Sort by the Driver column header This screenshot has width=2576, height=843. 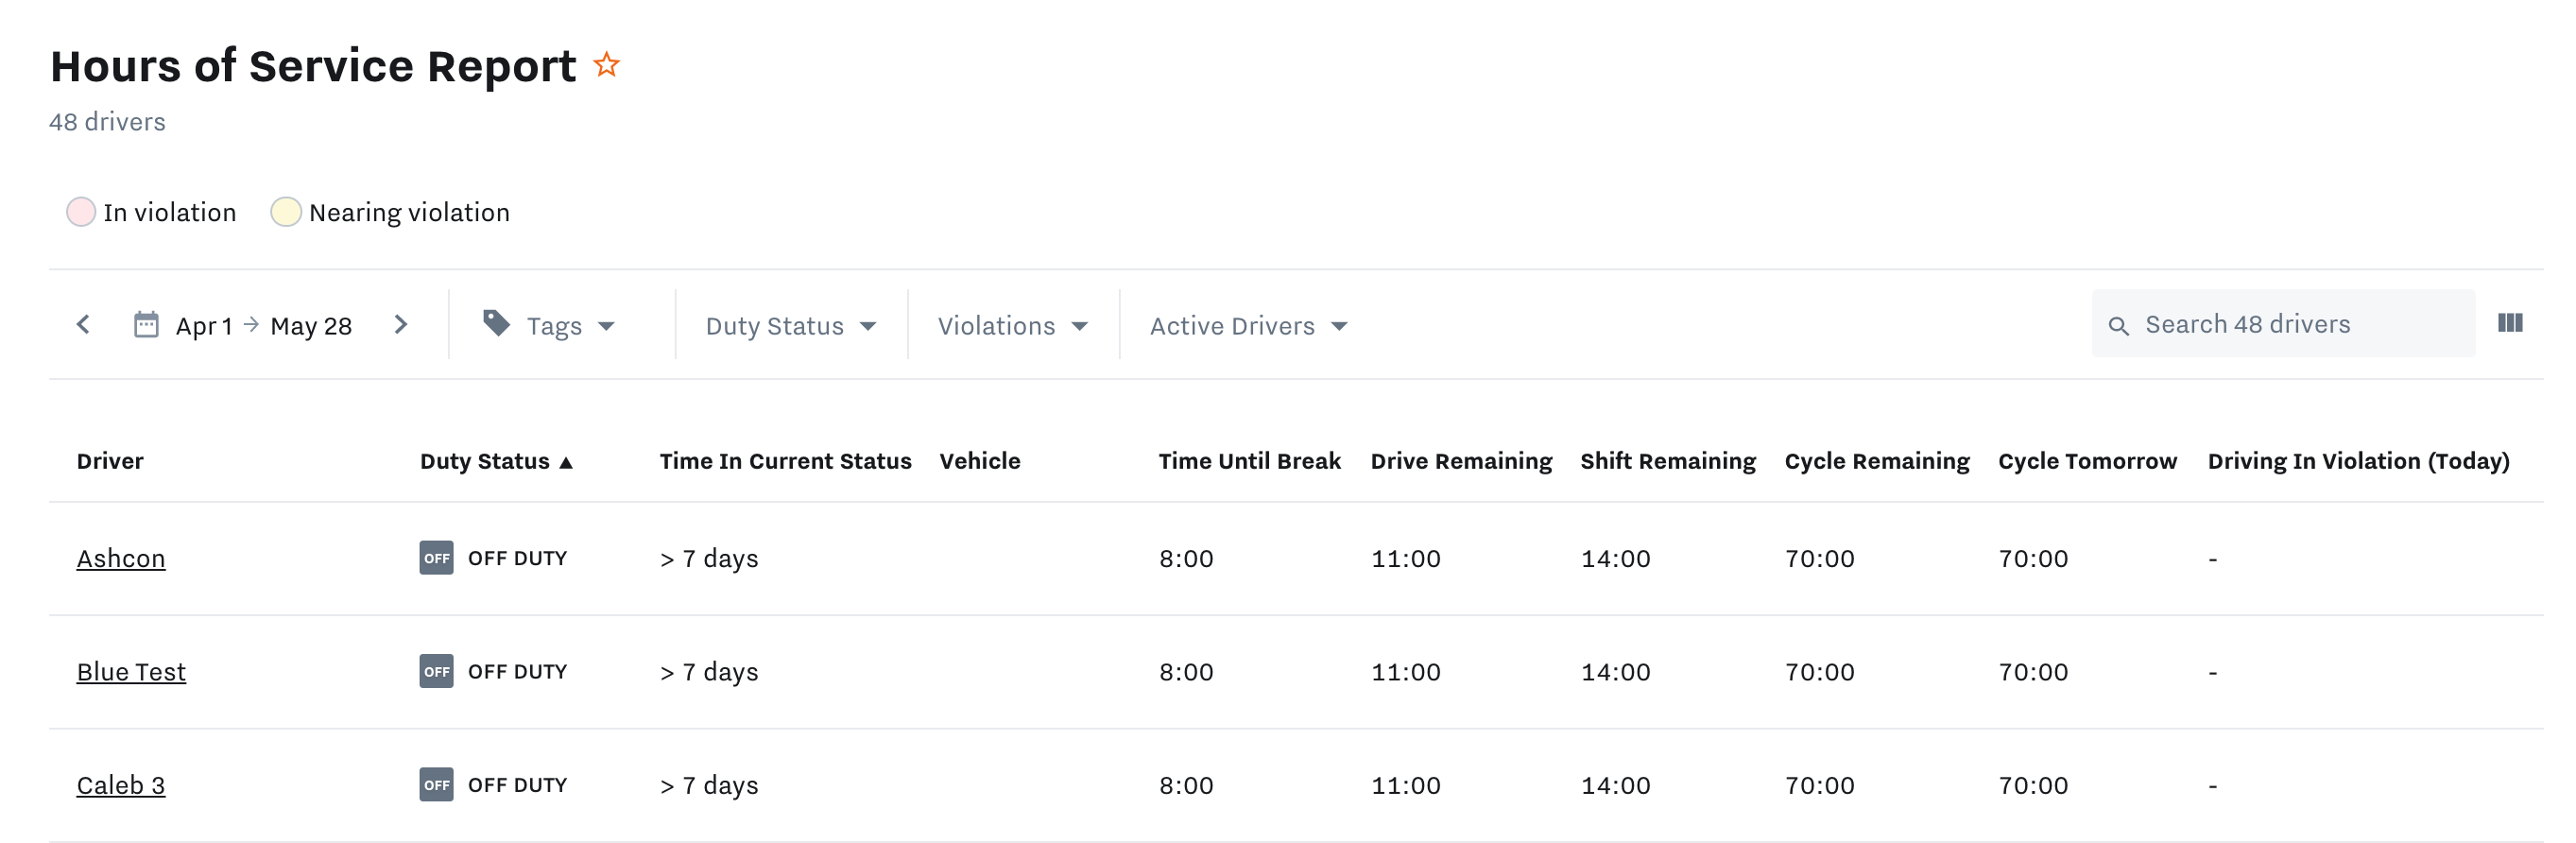[110, 461]
